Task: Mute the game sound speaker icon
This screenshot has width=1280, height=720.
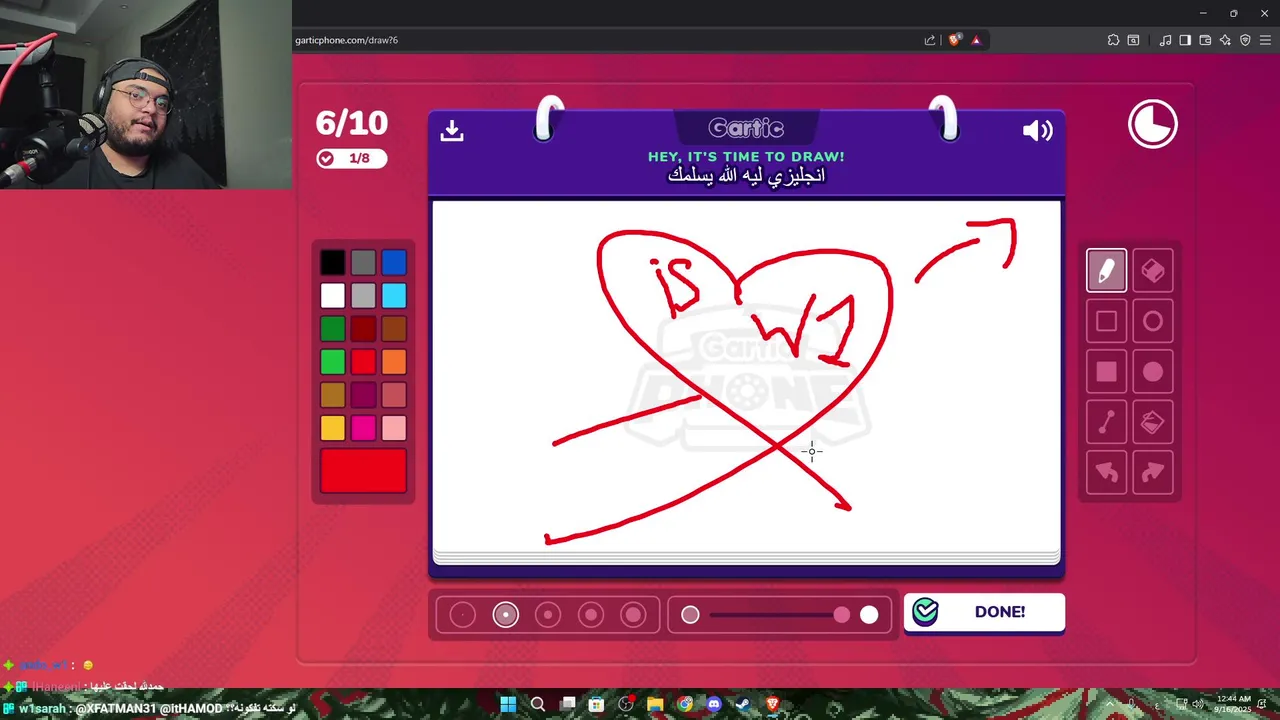Action: (x=1037, y=131)
